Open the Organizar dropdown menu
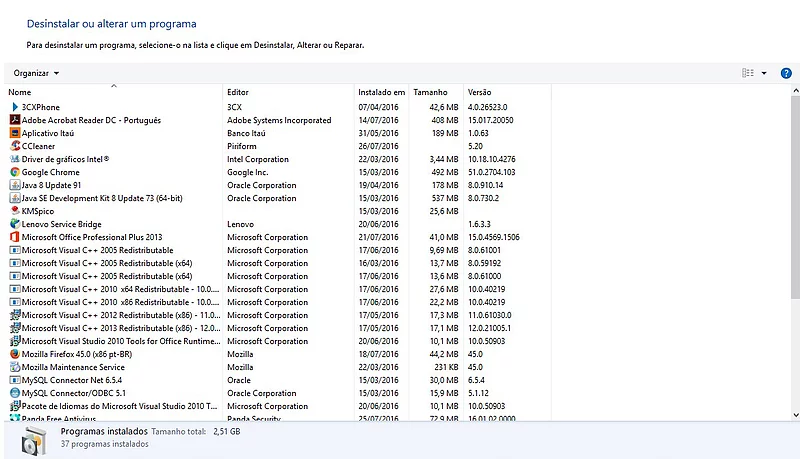 click(x=36, y=73)
